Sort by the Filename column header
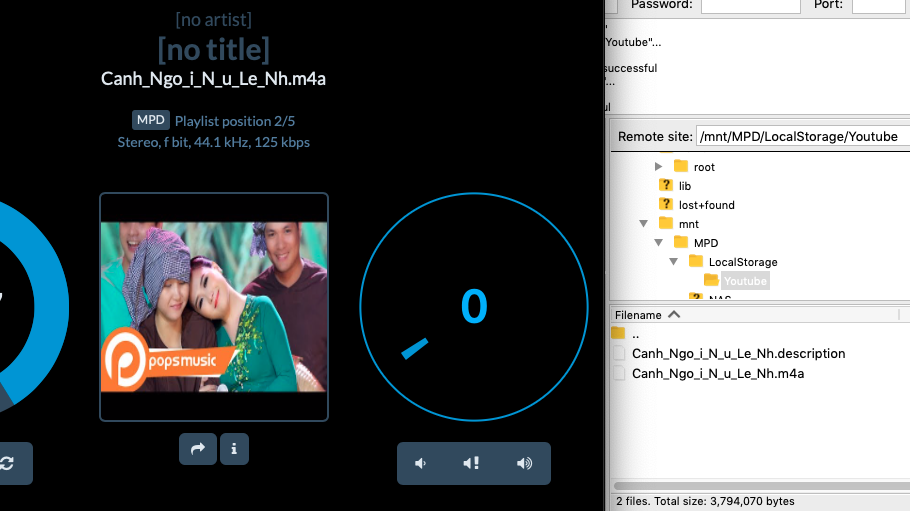The height and width of the screenshot is (511, 910). (754, 315)
